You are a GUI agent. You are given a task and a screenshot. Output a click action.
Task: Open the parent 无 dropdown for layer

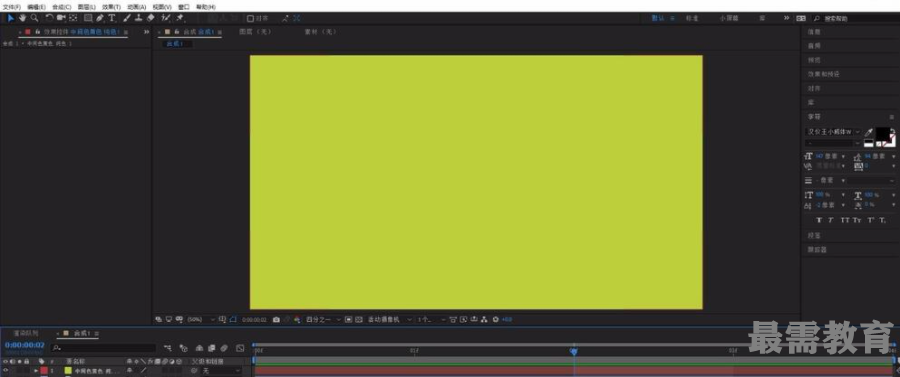[221, 371]
